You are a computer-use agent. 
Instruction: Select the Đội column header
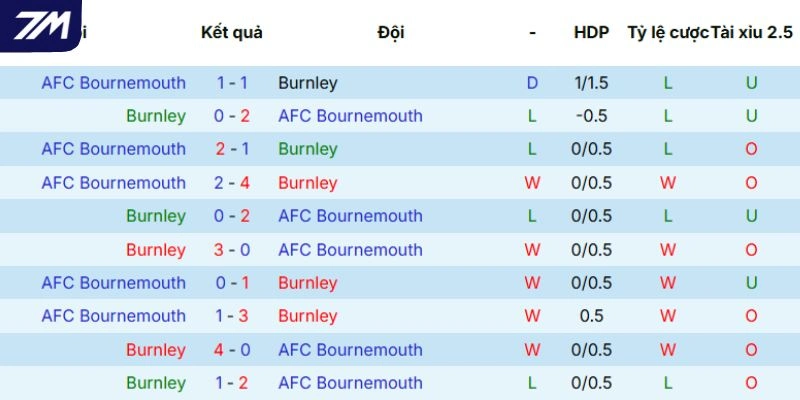pyautogui.click(x=391, y=32)
